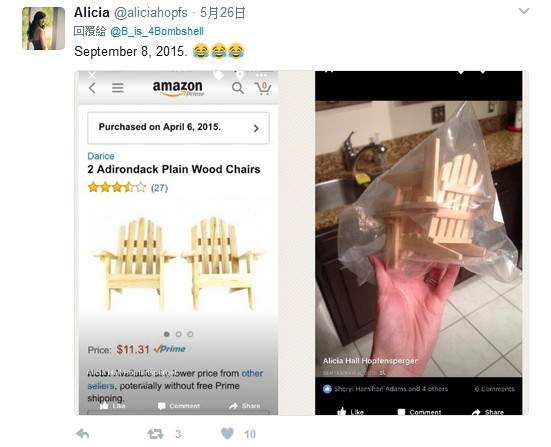Select second image carousel dot

click(x=179, y=334)
